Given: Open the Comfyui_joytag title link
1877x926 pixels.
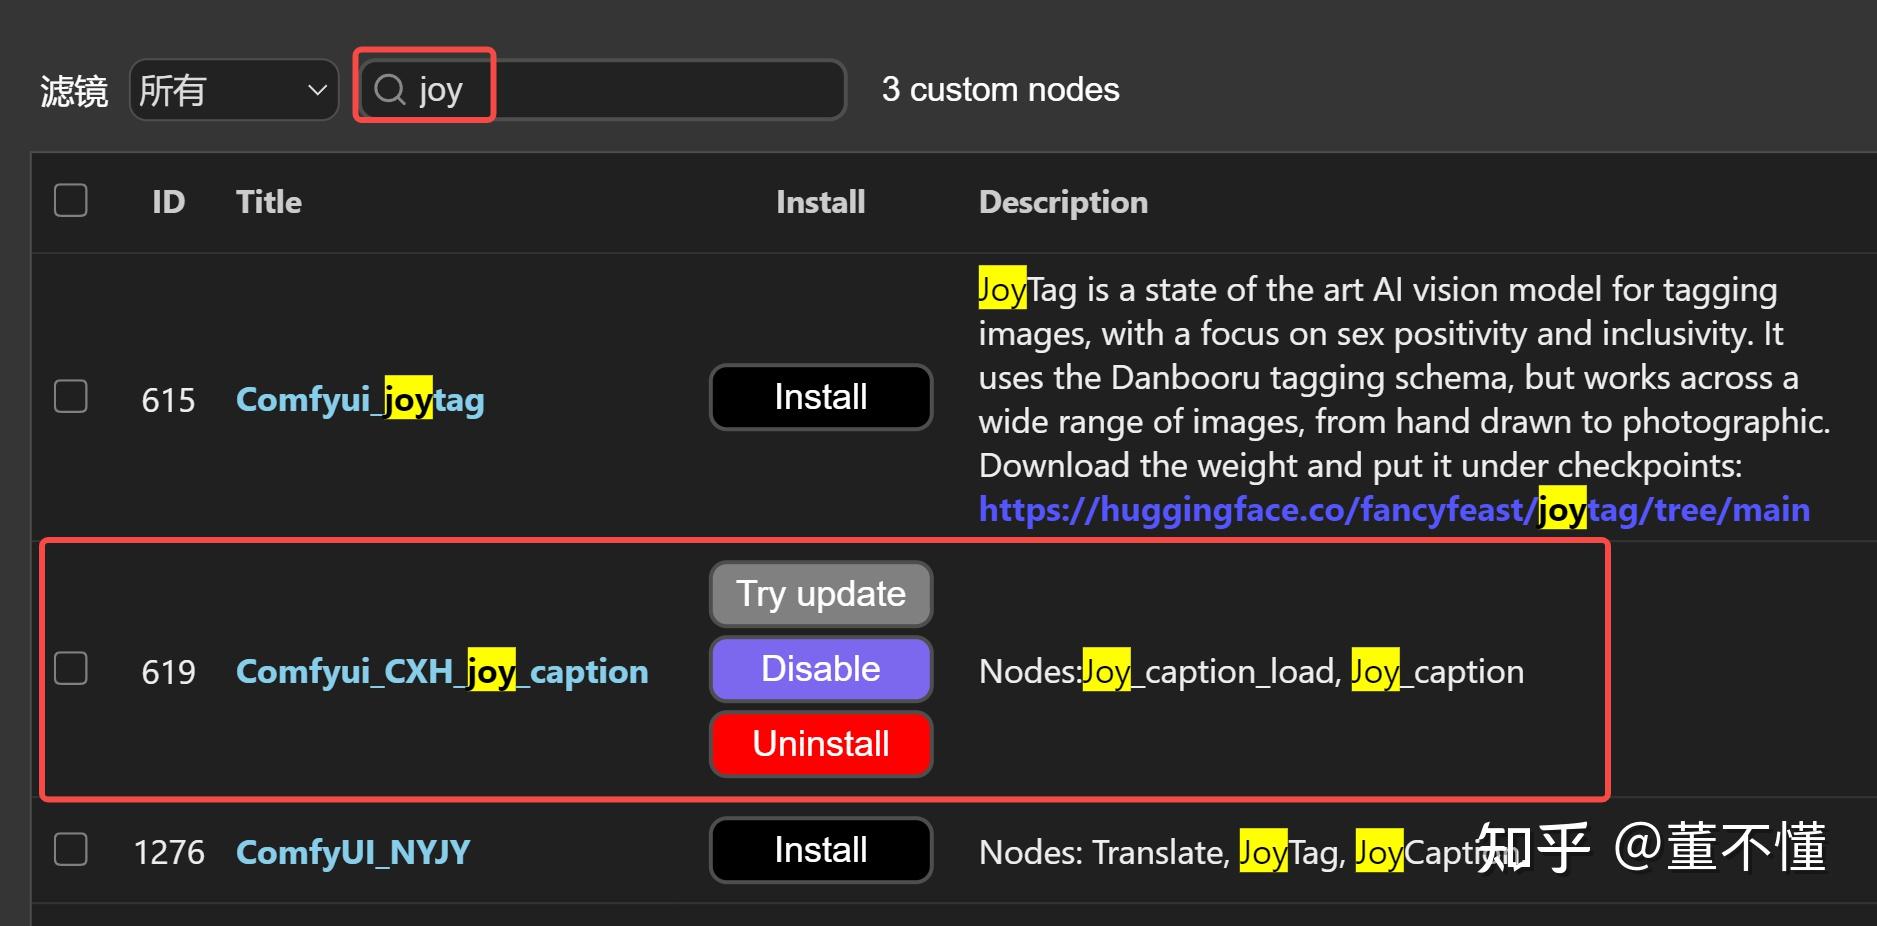Looking at the screenshot, I should pos(360,400).
